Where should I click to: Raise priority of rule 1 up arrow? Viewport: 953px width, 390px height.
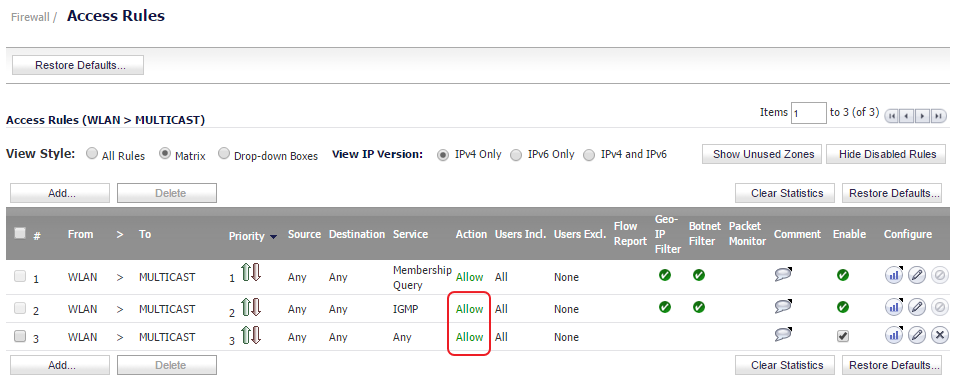point(246,272)
